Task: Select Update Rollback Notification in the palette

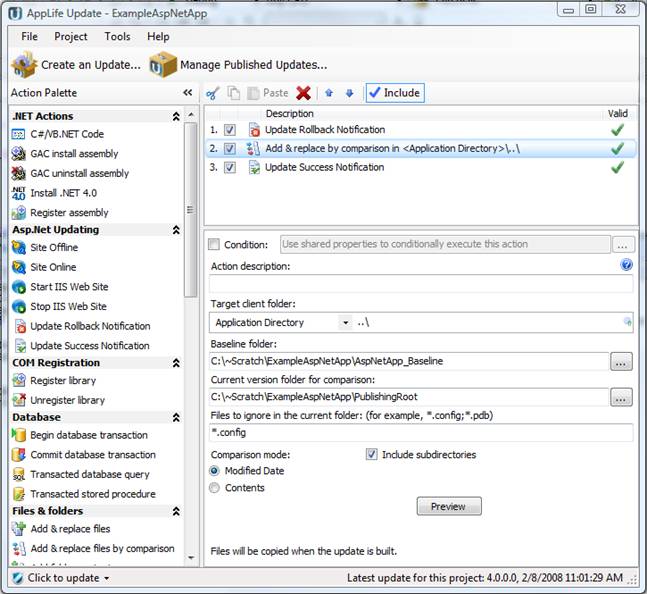Action: pyautogui.click(x=82, y=326)
